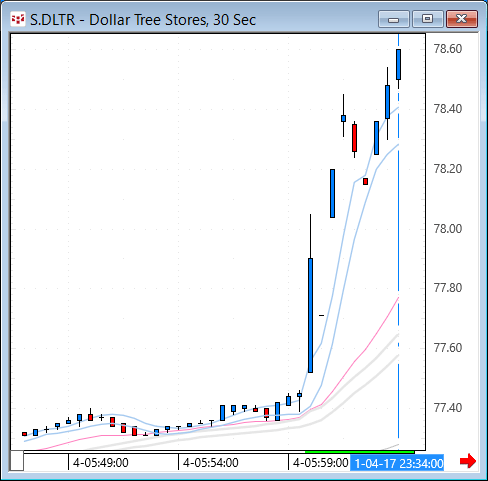Close the Dollar Tree Stores chart window

click(462, 19)
